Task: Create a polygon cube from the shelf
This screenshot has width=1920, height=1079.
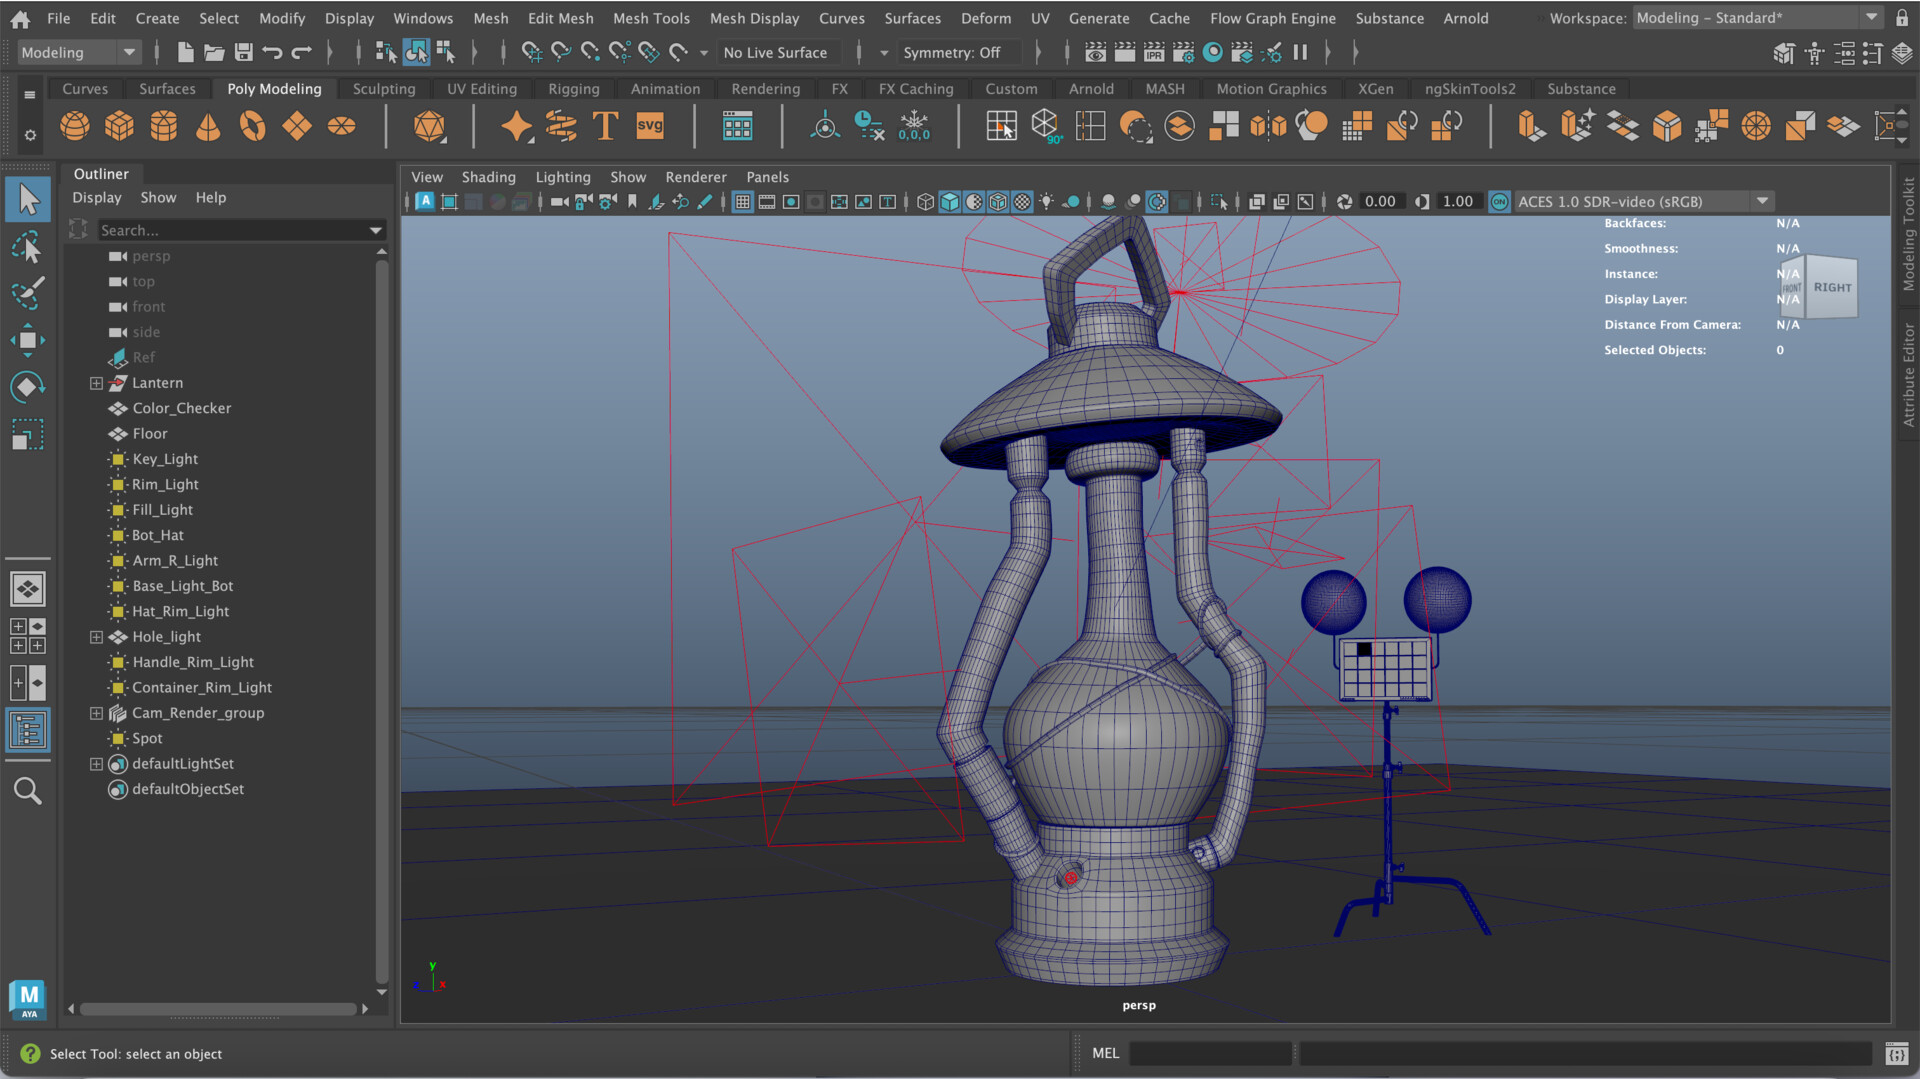Action: click(x=120, y=126)
